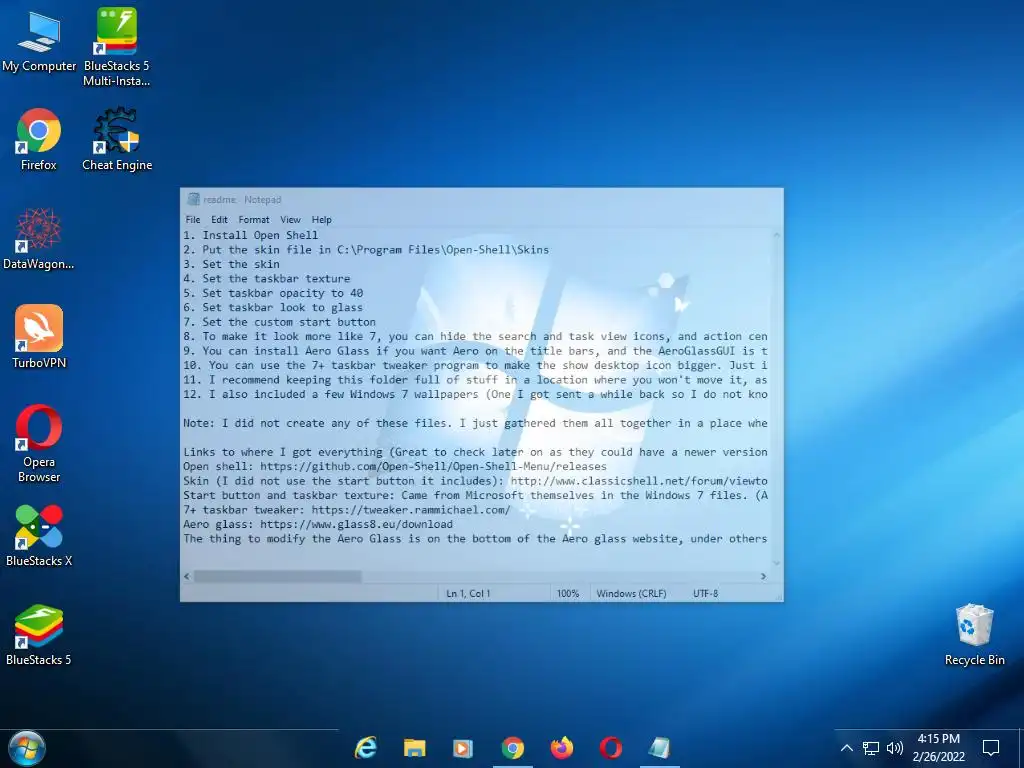This screenshot has height=768, width=1024.
Task: Open Opera from the taskbar
Action: coord(611,748)
